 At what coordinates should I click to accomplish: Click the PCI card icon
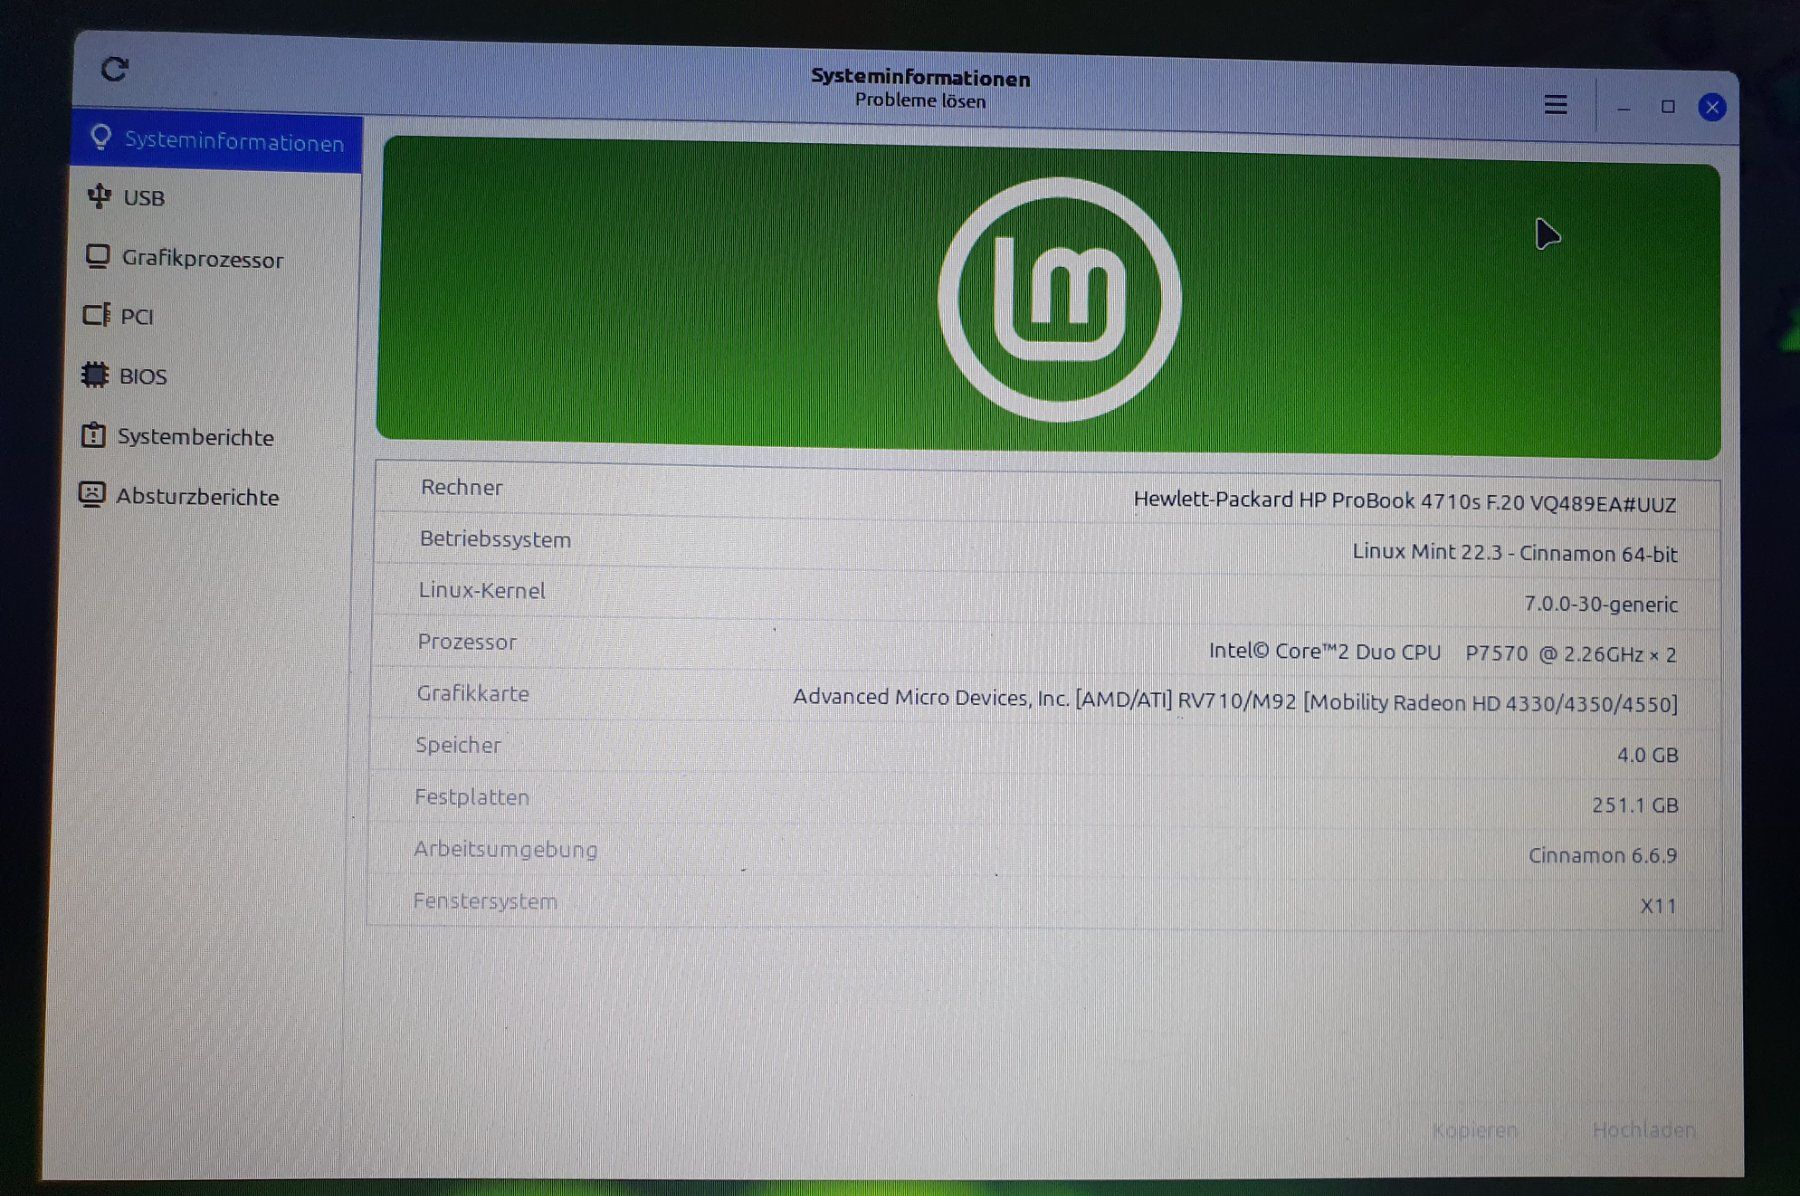click(x=96, y=315)
